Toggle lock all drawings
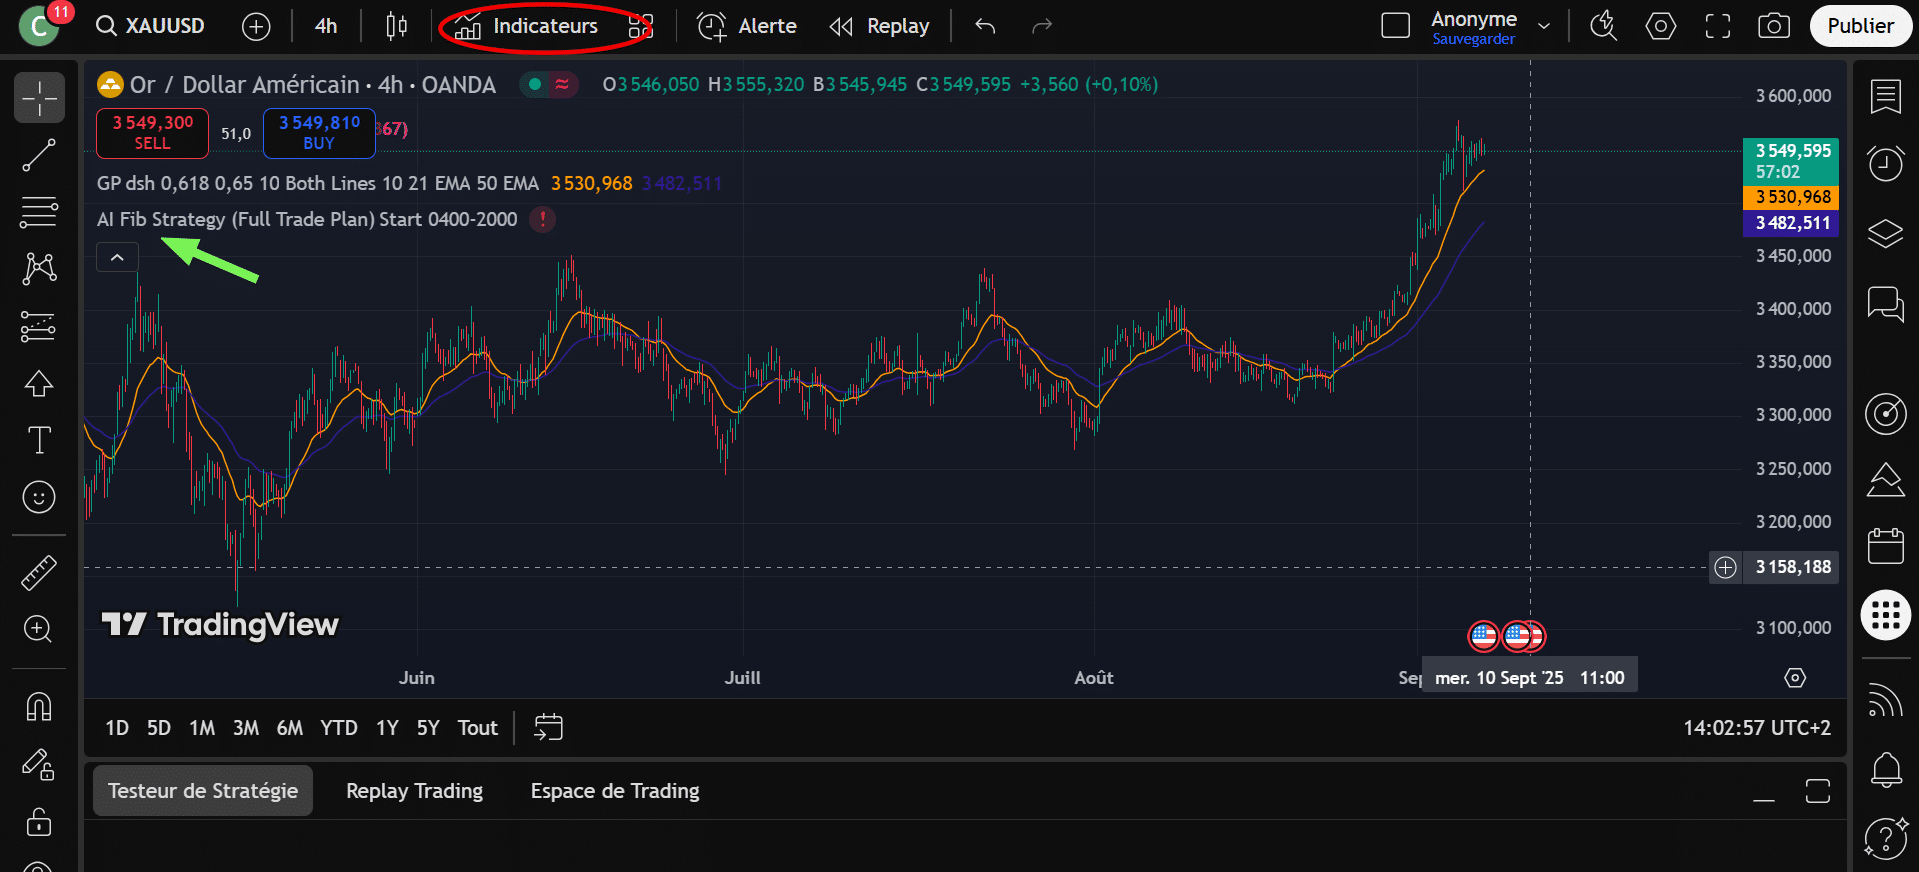This screenshot has height=872, width=1919. 39,822
